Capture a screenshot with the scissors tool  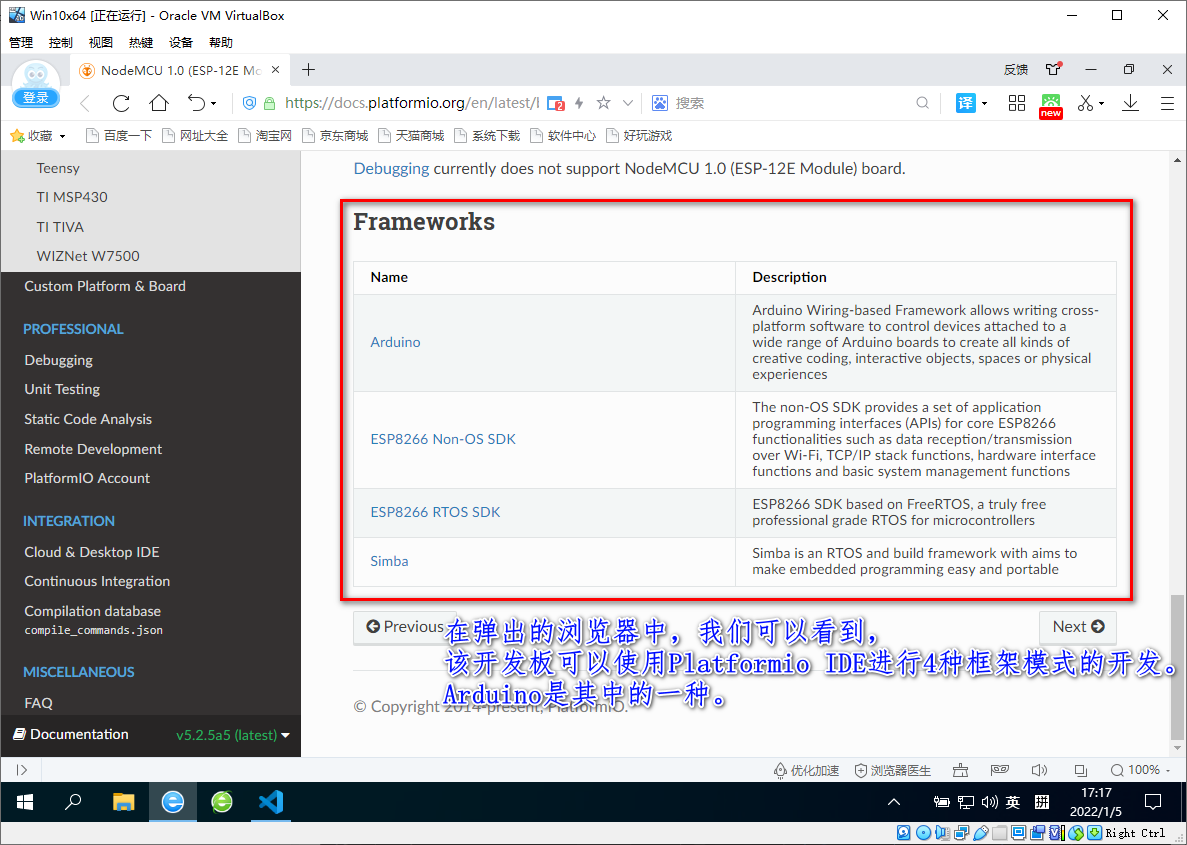(1085, 102)
